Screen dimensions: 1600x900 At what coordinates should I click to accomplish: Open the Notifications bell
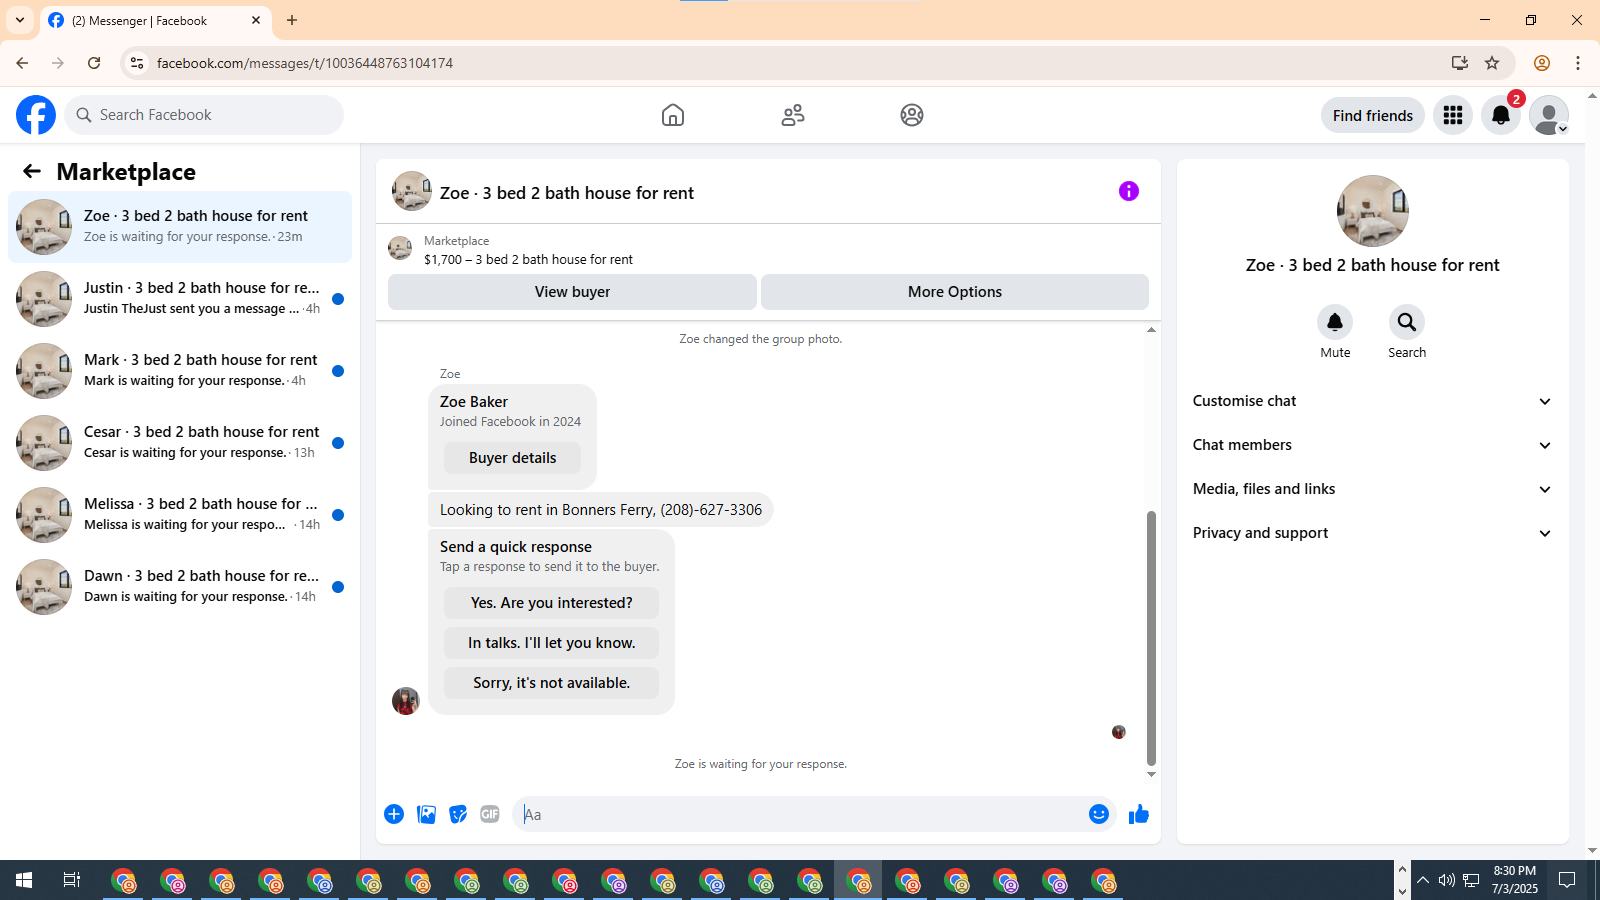pos(1501,115)
